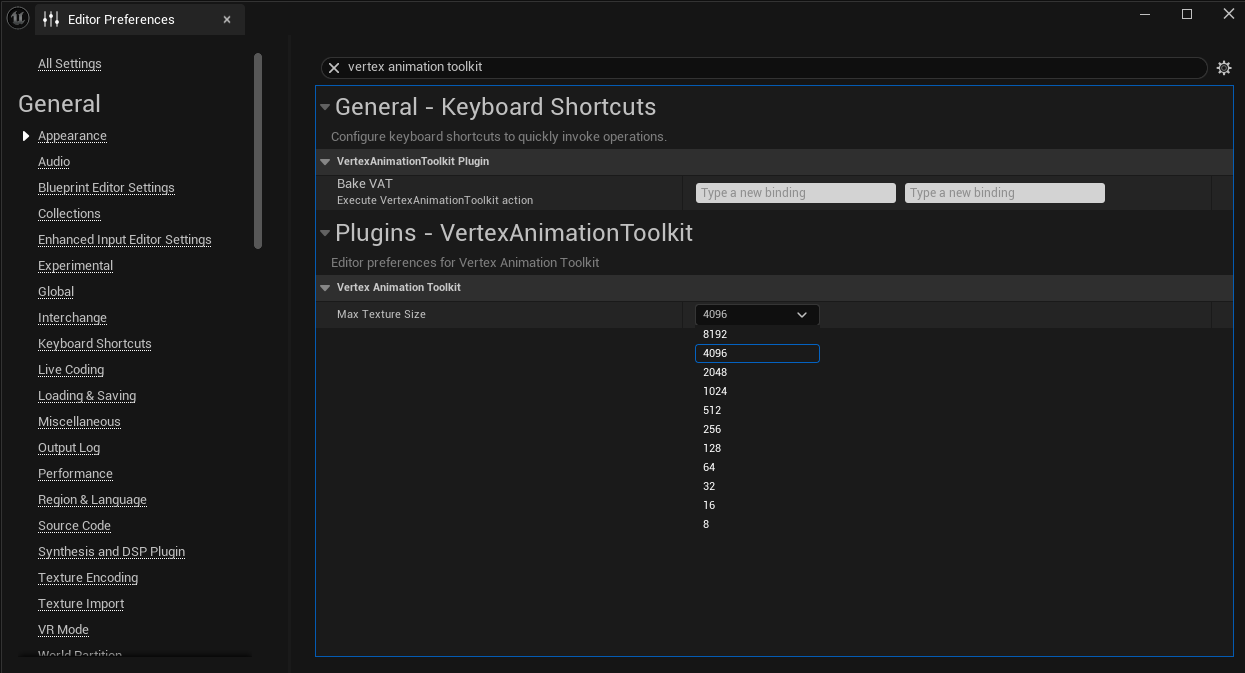The height and width of the screenshot is (673, 1245).
Task: Click the Editor Preferences tab sliders icon
Action: coord(52,19)
